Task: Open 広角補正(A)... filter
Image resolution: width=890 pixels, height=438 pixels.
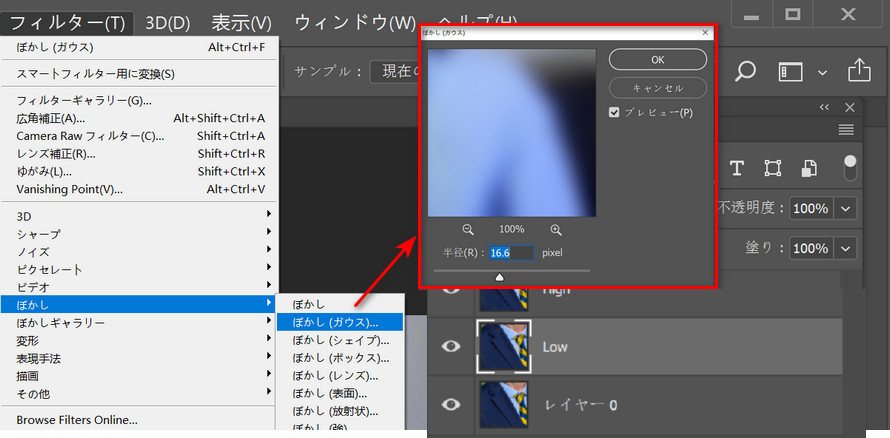Action: coord(140,119)
